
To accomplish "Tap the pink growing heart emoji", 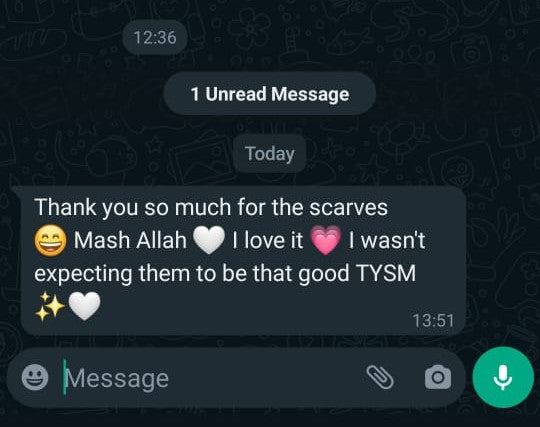I will [x=326, y=240].
